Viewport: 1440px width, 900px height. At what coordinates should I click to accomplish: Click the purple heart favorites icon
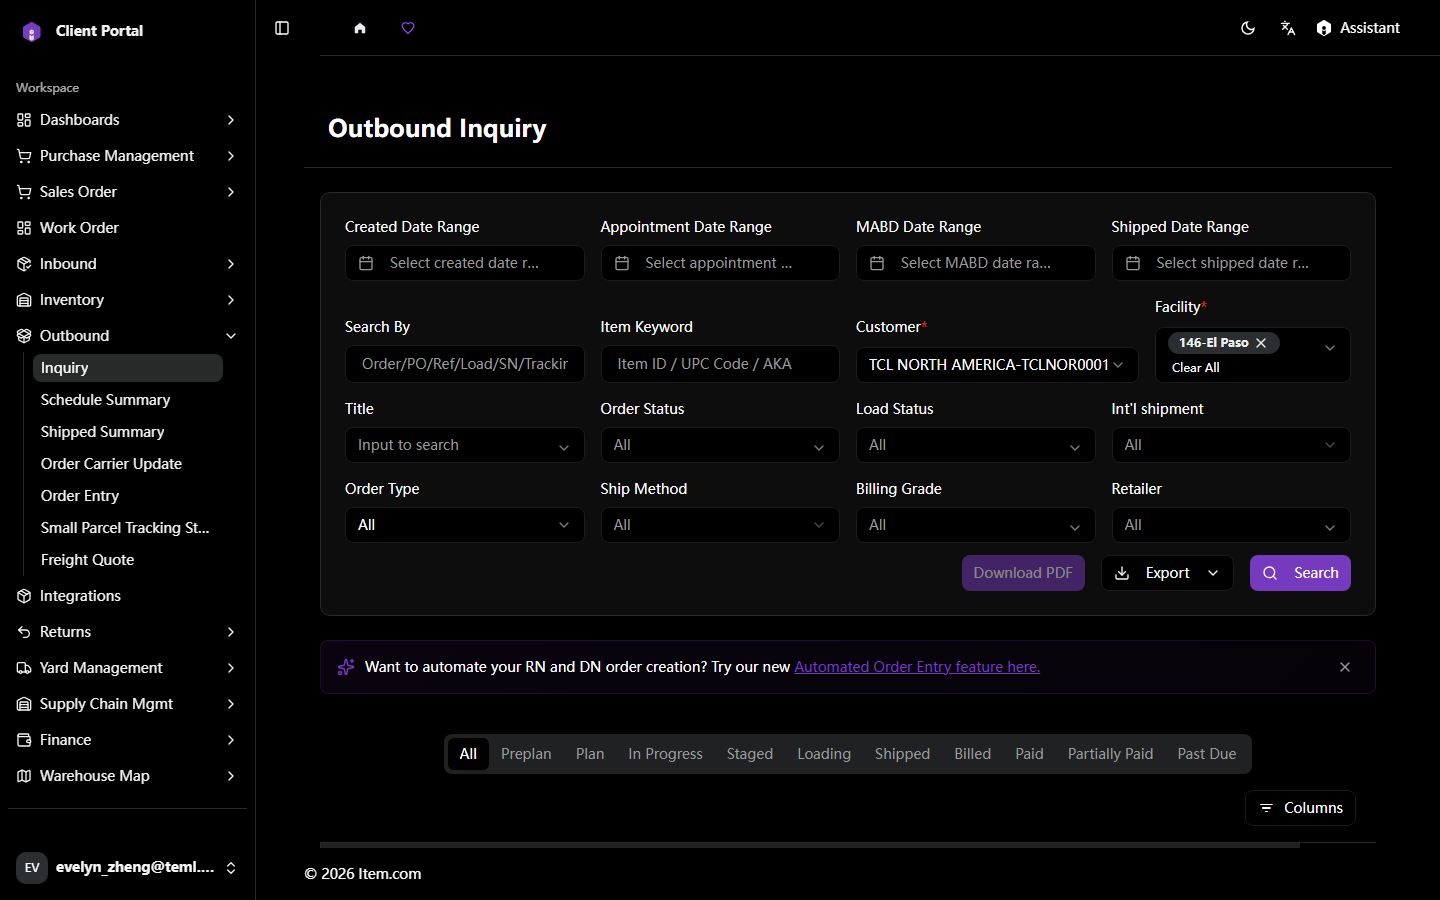point(408,28)
